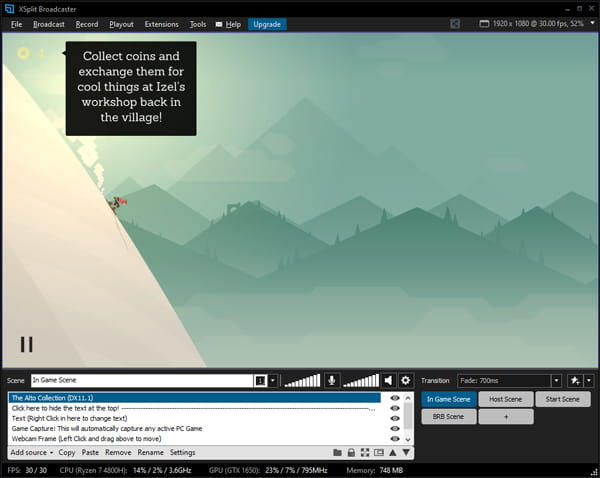Viewport: 600px width, 478px height.
Task: Click the coin counter icon in game
Action: click(x=23, y=53)
